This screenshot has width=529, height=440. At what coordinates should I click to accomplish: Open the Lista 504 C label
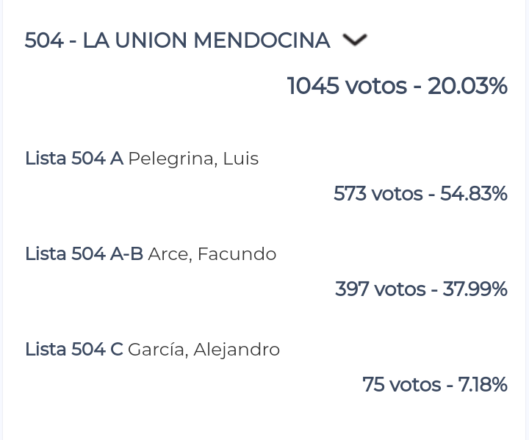74,349
